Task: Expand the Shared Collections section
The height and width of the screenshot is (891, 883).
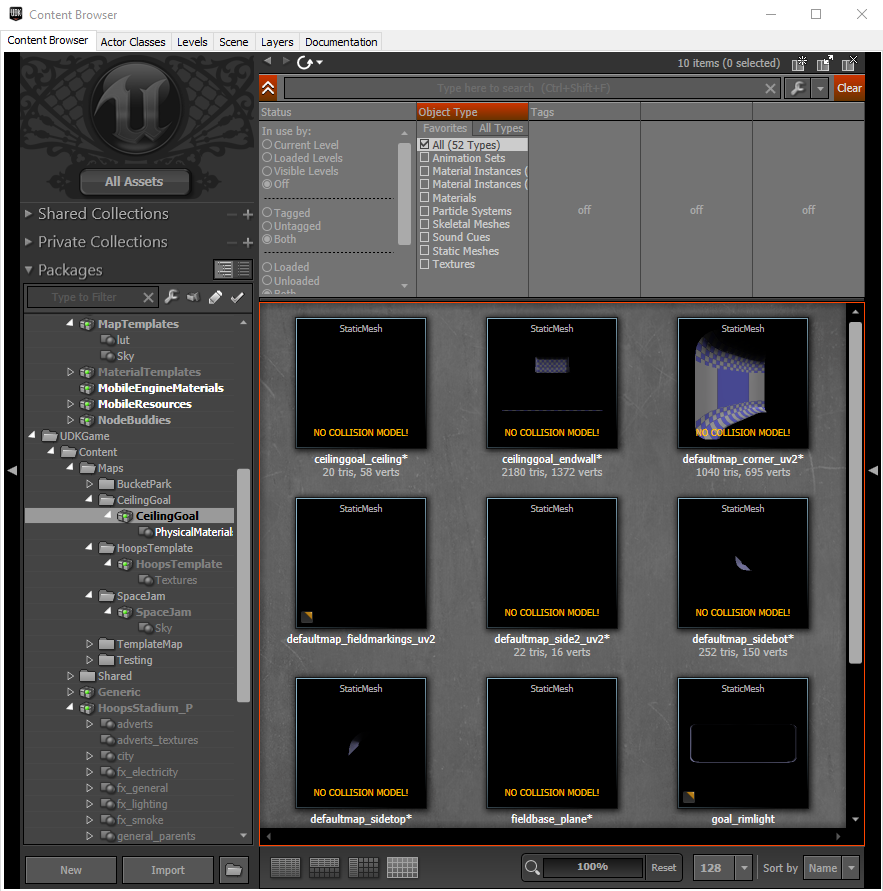Action: pos(28,213)
